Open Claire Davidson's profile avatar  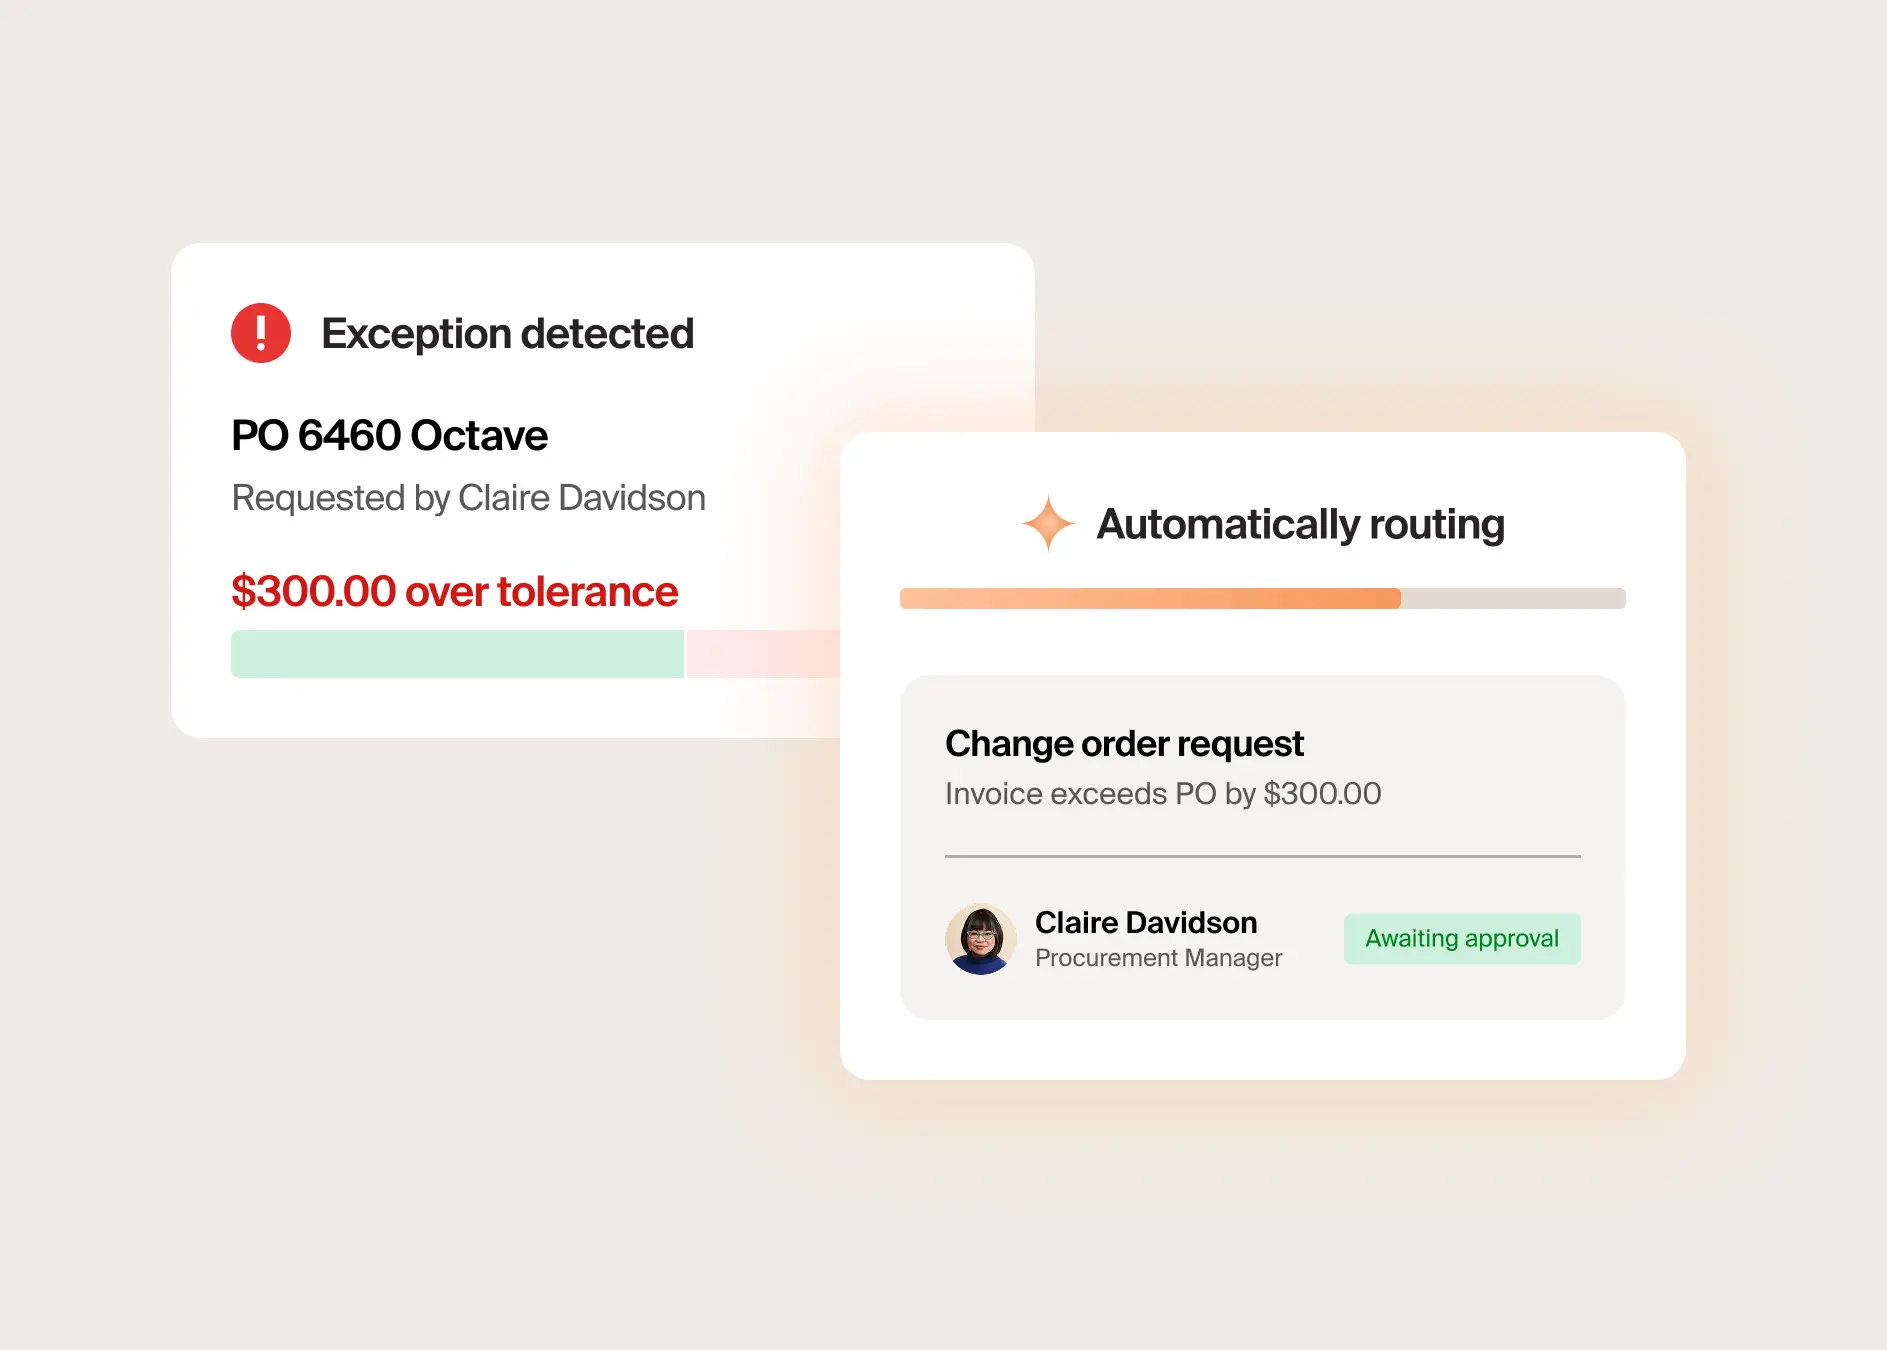(x=981, y=939)
